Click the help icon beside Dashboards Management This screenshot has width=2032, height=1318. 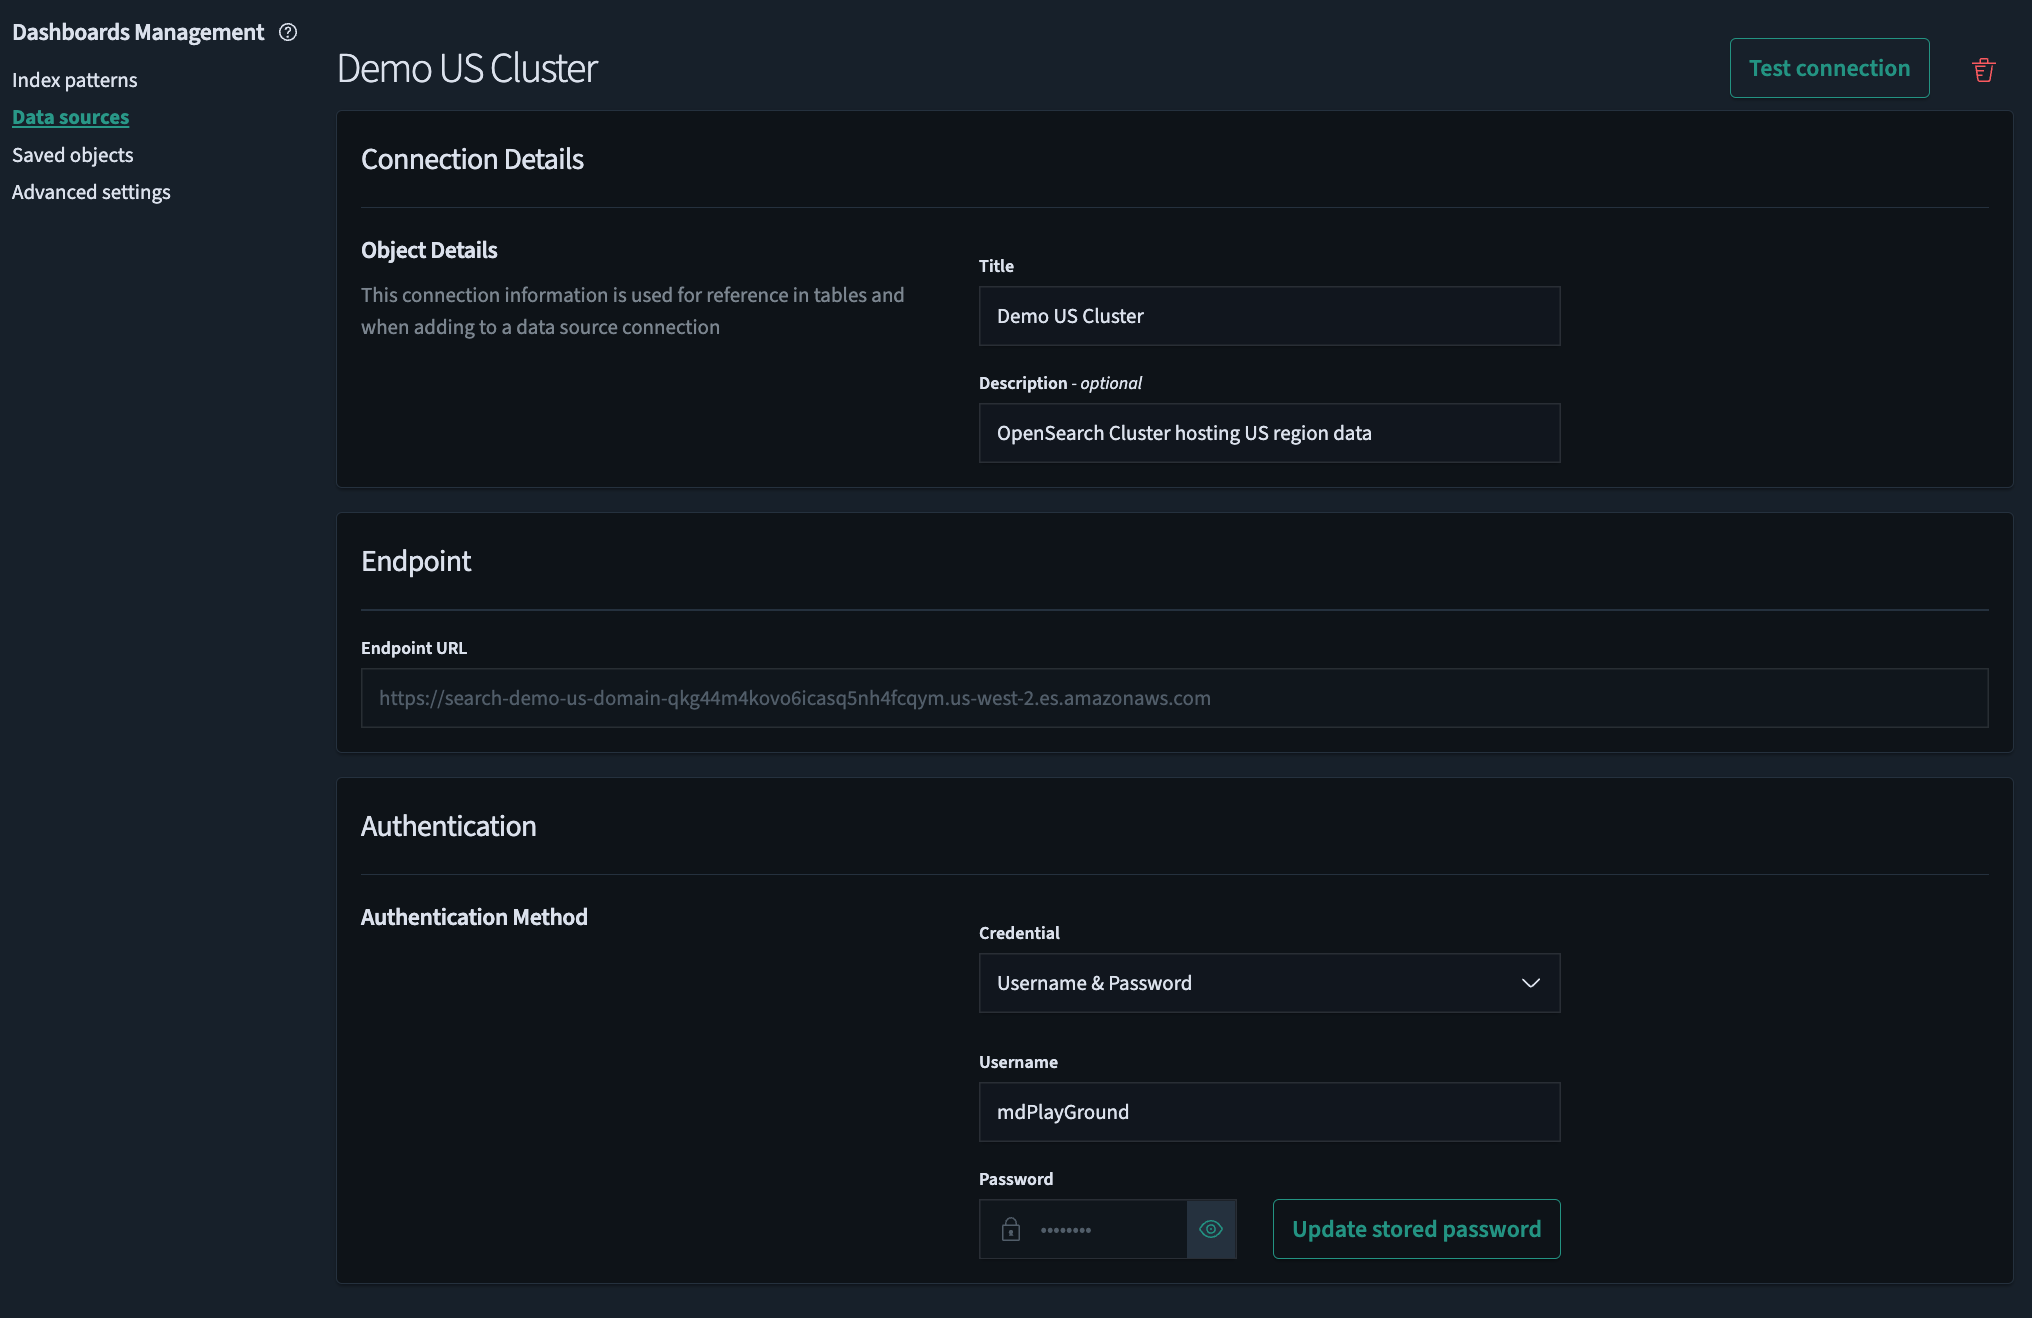point(288,32)
